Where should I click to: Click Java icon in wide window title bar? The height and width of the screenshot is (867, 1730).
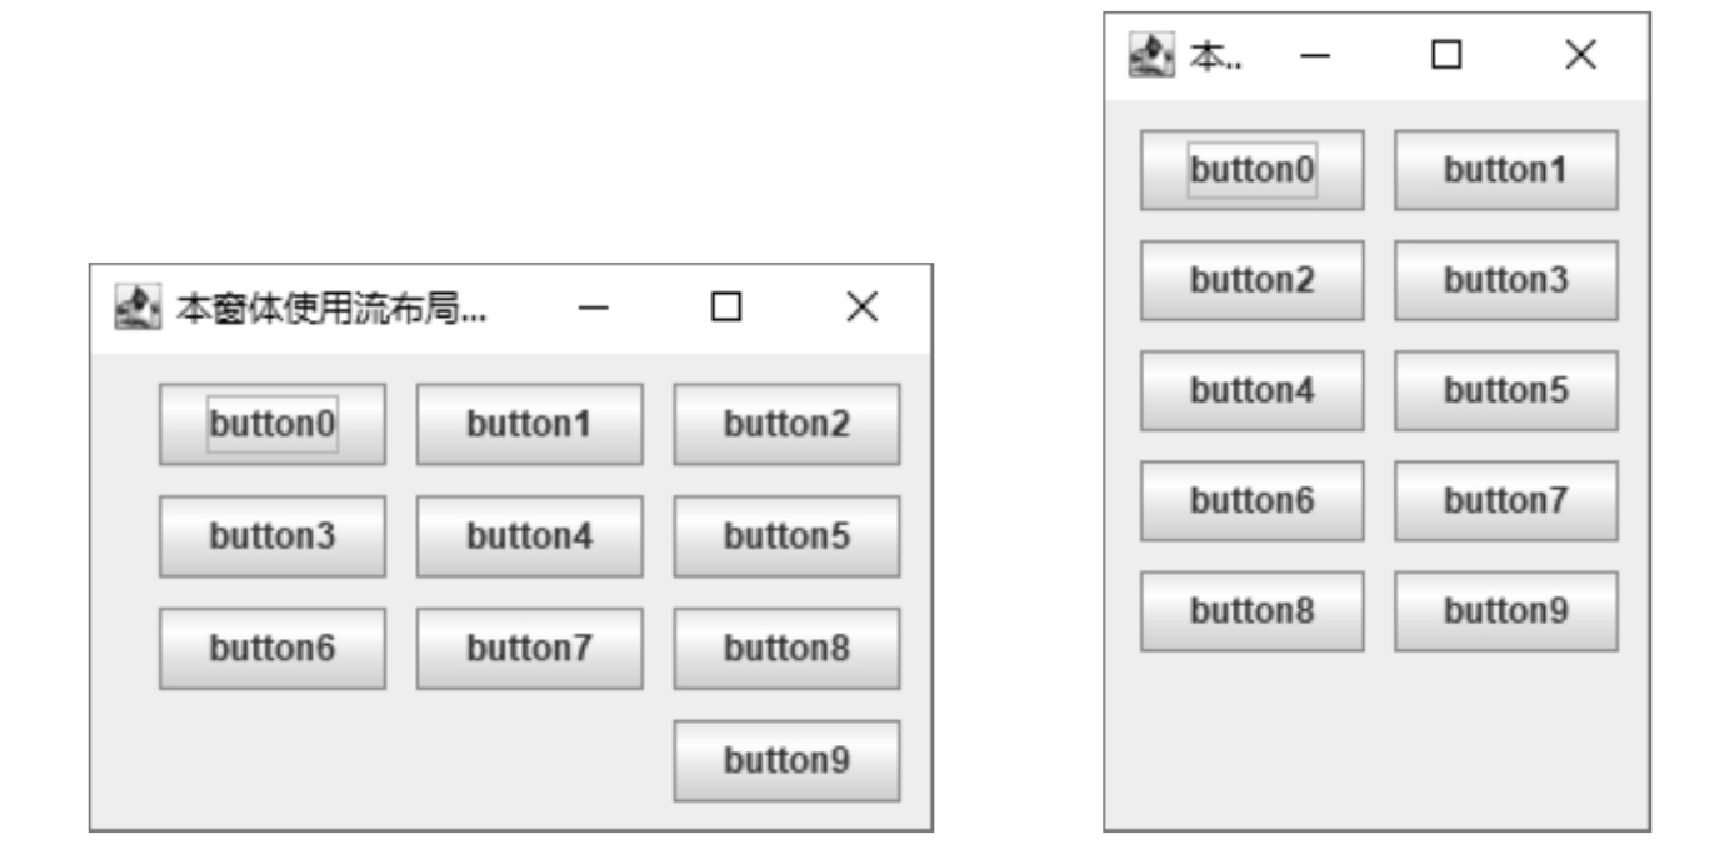tap(137, 307)
